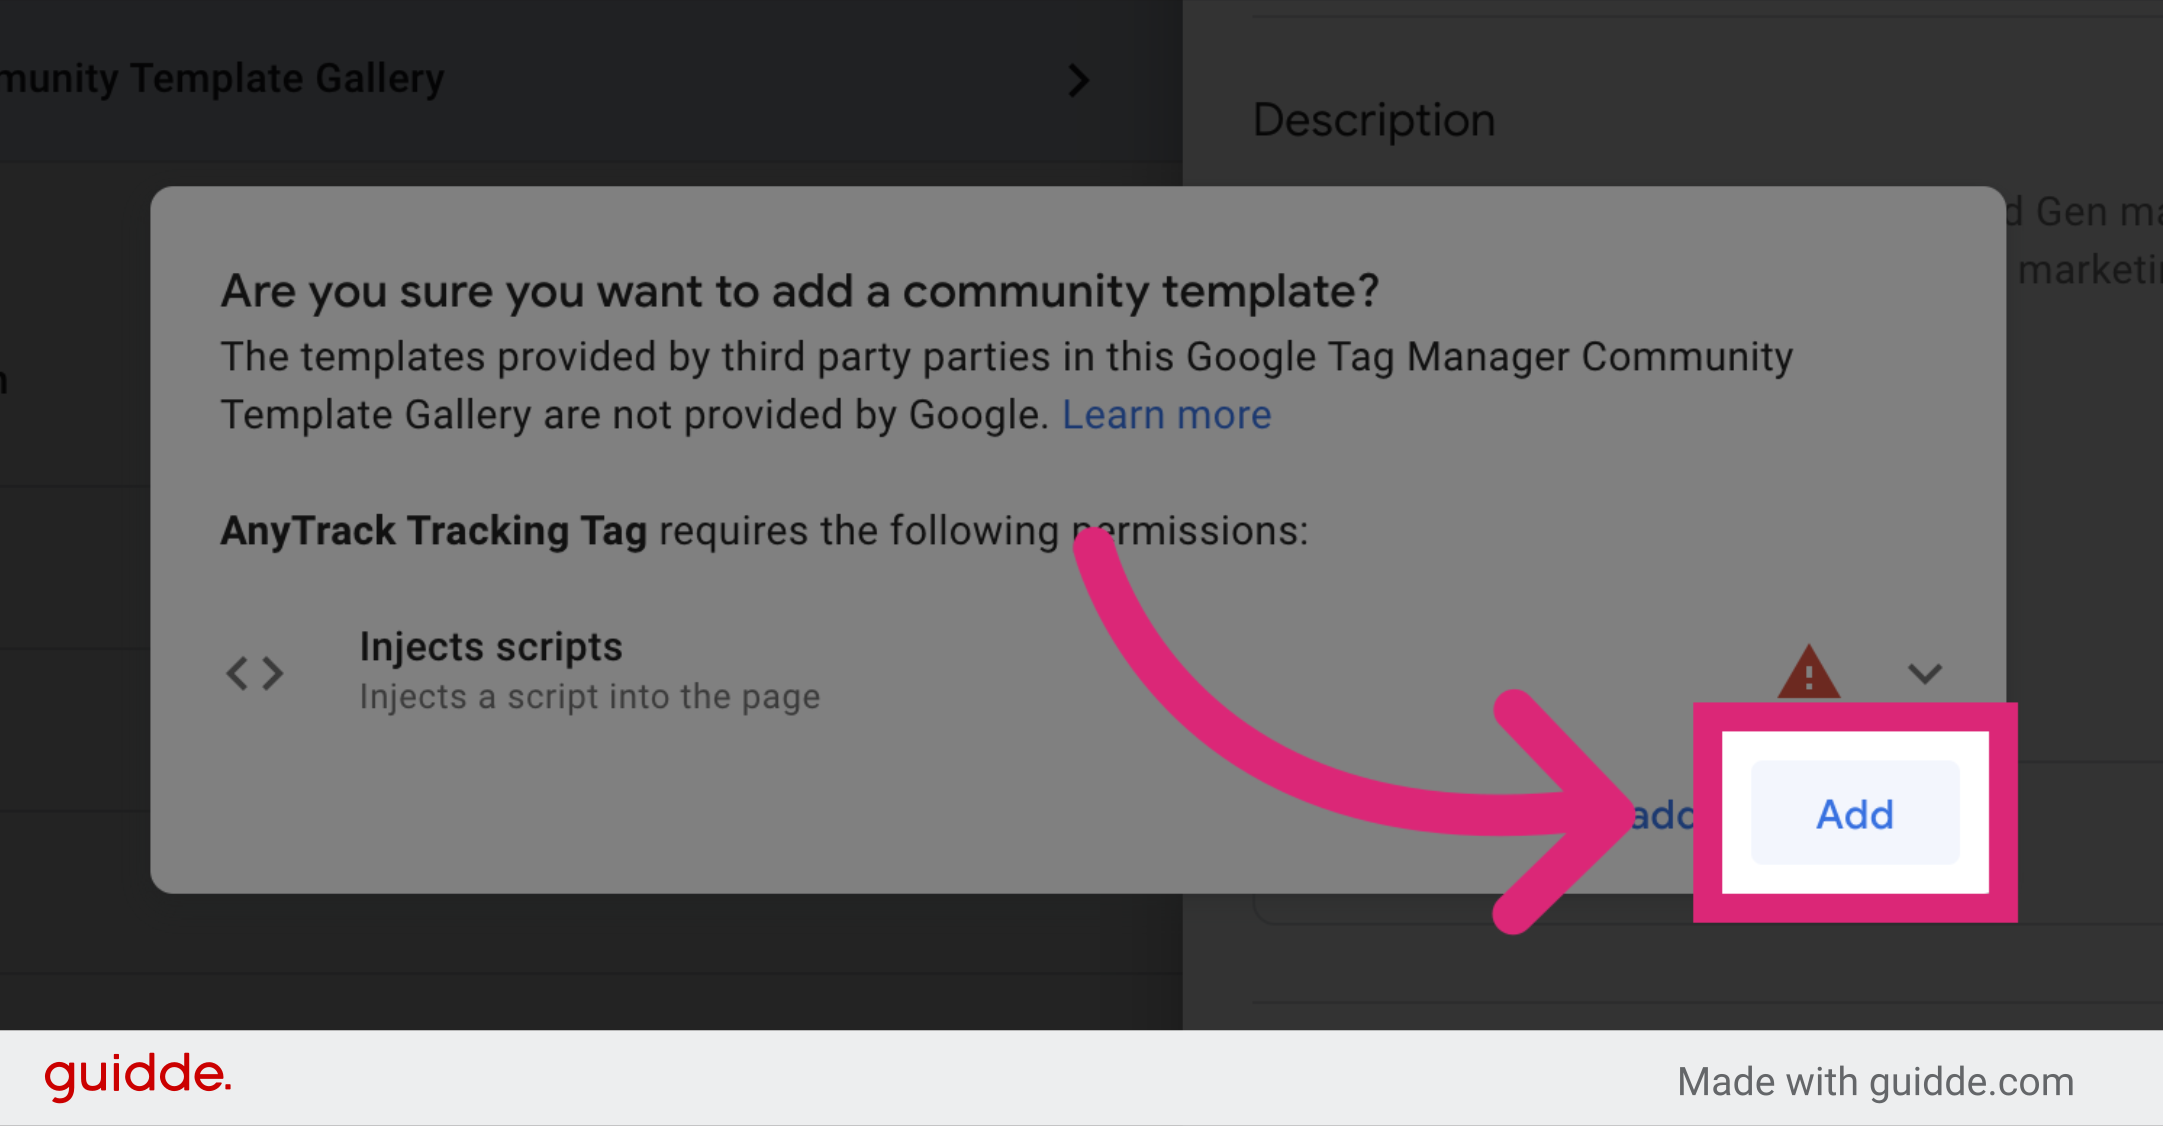Click the dialog title 'Are you sure' text
This screenshot has width=2163, height=1126.
click(800, 292)
